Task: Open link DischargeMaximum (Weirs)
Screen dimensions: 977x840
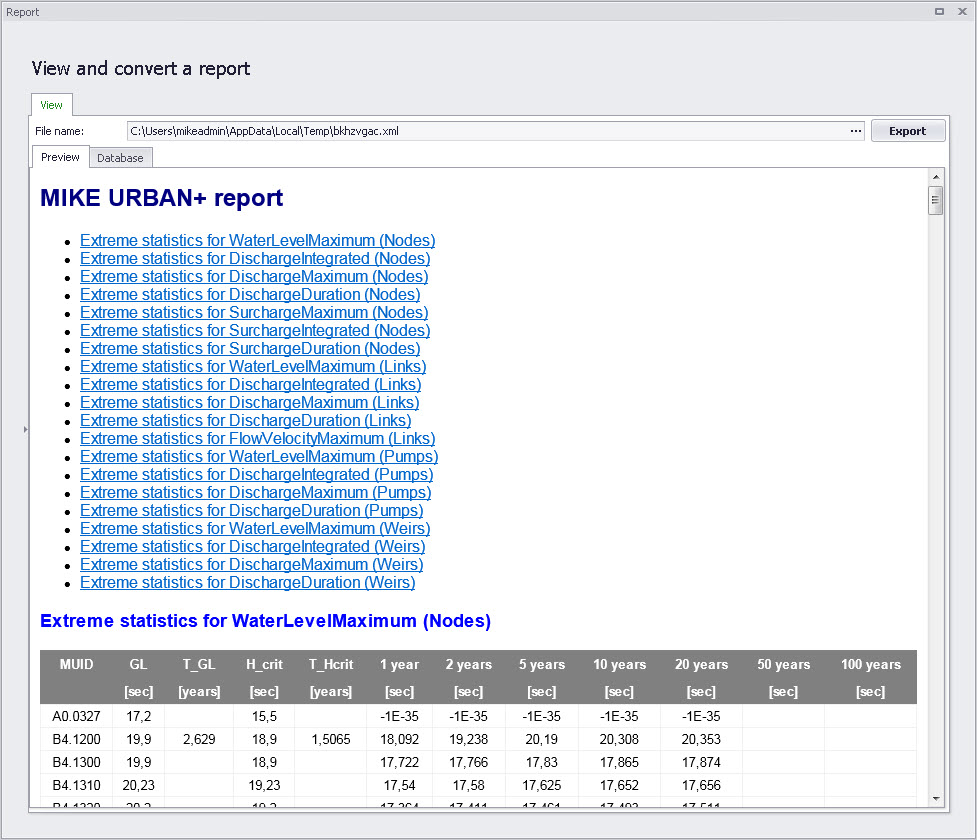Action: (251, 565)
